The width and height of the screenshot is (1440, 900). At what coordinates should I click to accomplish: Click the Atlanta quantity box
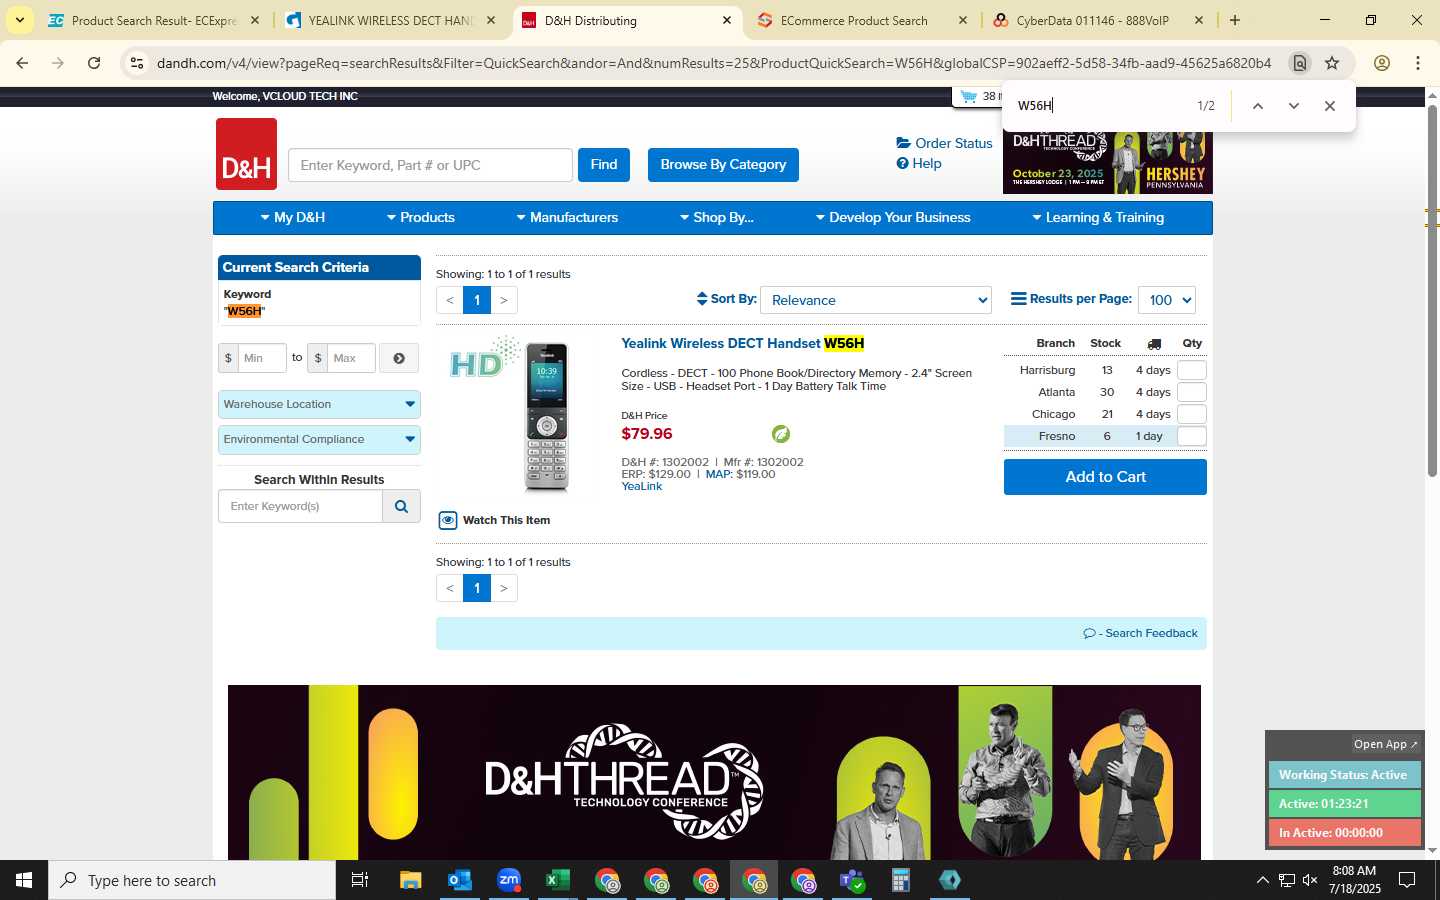(1192, 392)
